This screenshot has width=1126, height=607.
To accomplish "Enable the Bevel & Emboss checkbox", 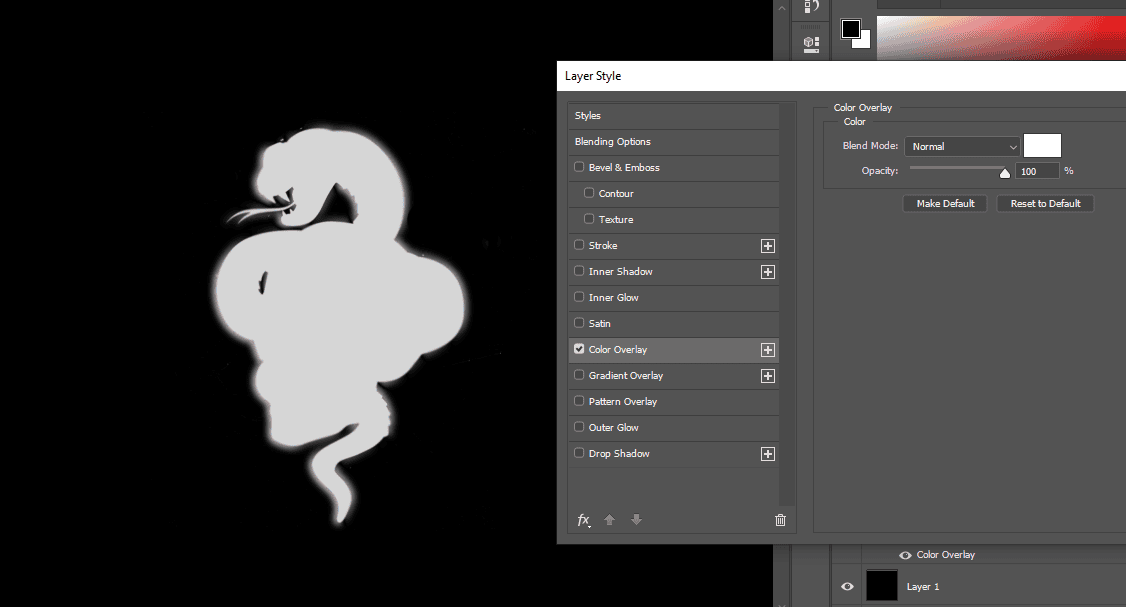I will coord(579,168).
